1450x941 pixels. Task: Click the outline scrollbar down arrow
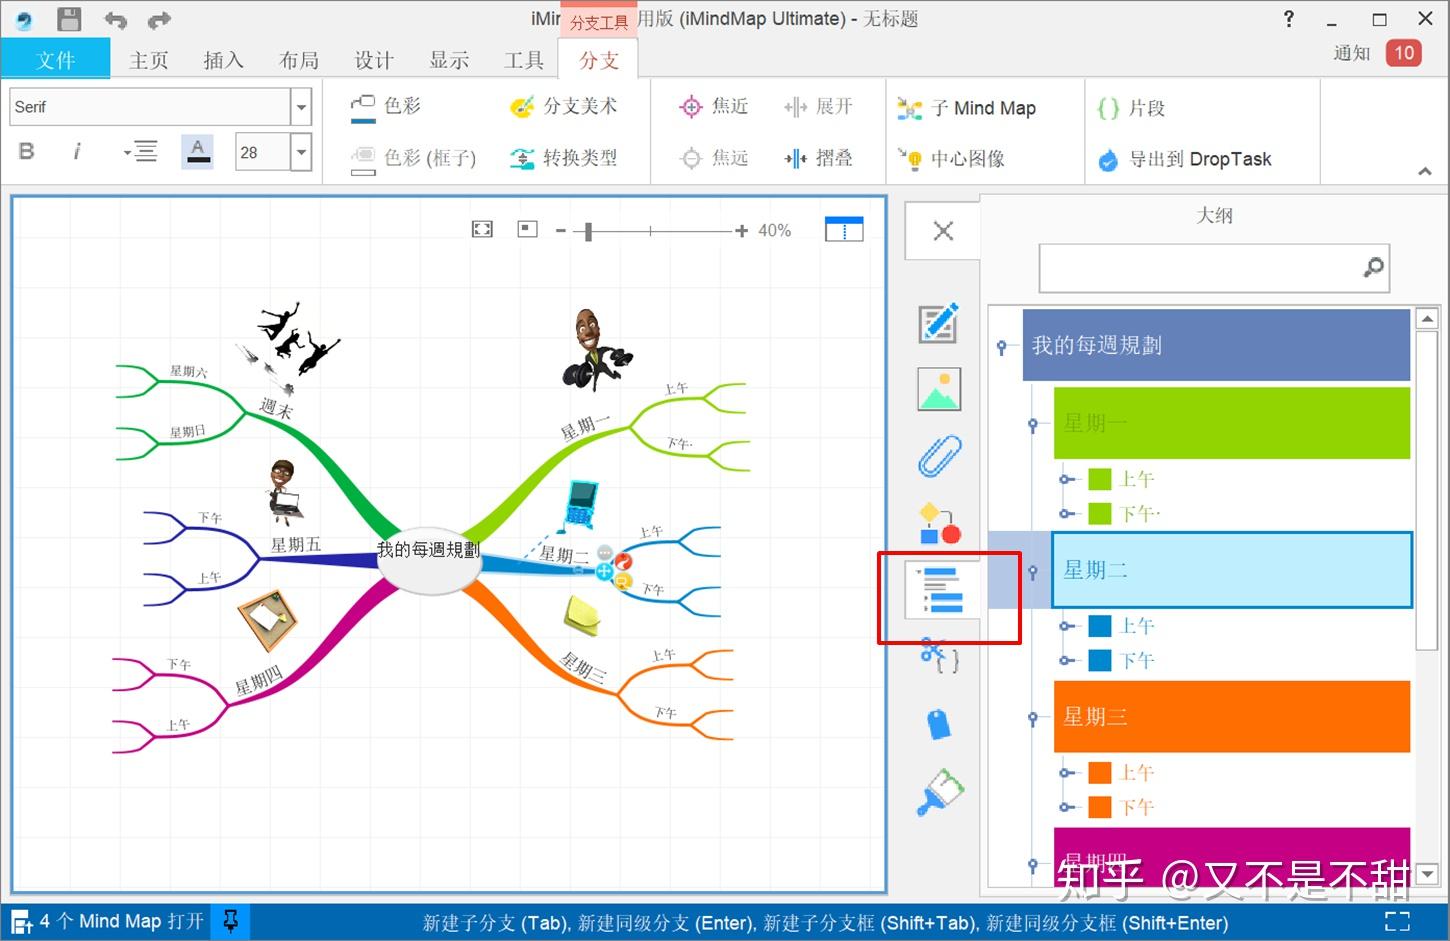coord(1427,874)
